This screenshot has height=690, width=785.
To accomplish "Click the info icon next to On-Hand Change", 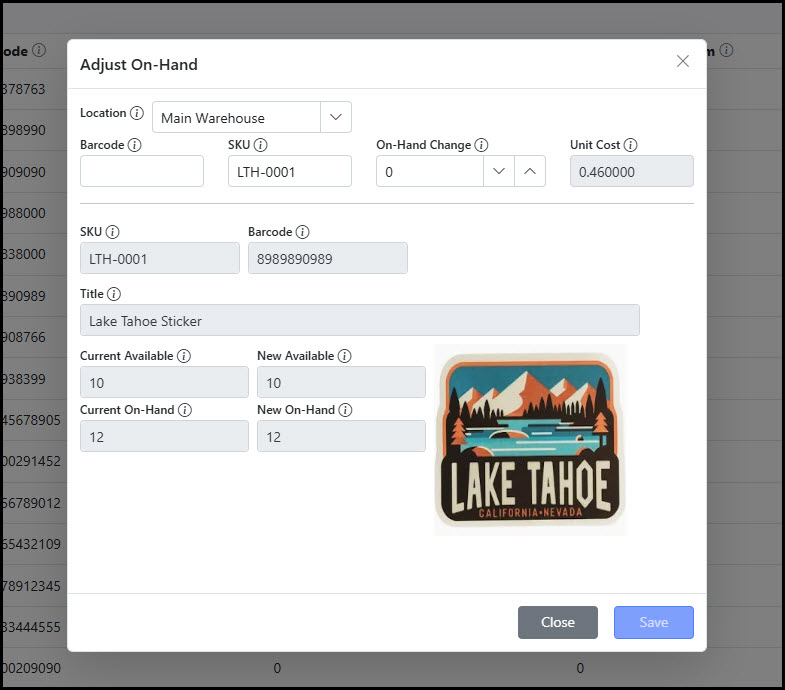I will tap(481, 145).
